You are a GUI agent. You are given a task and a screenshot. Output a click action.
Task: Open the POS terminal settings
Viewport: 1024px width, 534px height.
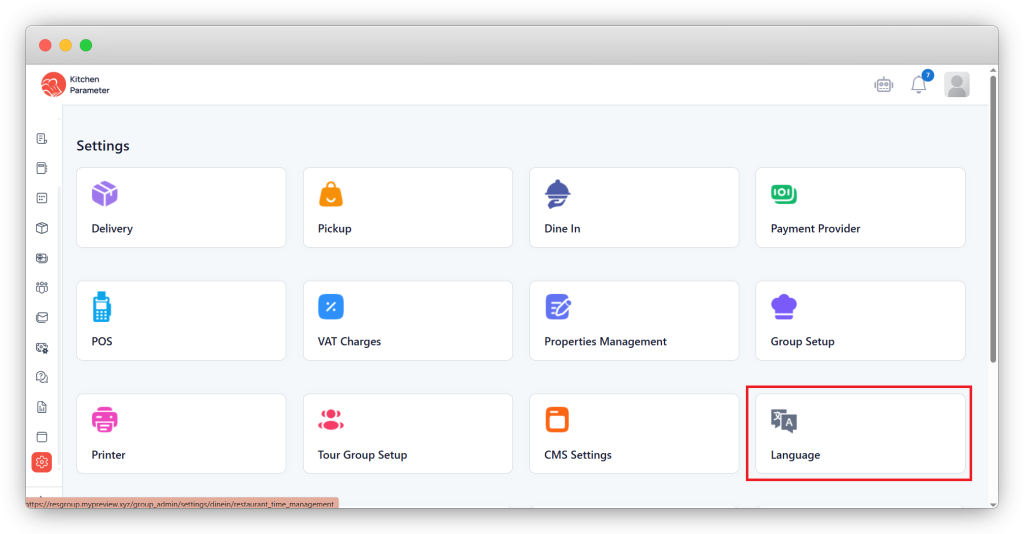click(181, 320)
